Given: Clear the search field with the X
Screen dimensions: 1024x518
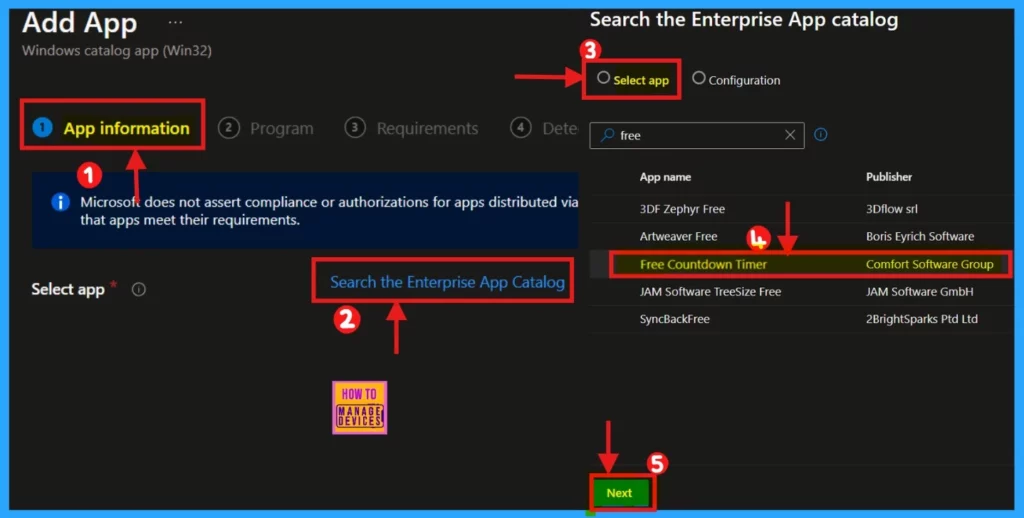Looking at the screenshot, I should pyautogui.click(x=790, y=135).
